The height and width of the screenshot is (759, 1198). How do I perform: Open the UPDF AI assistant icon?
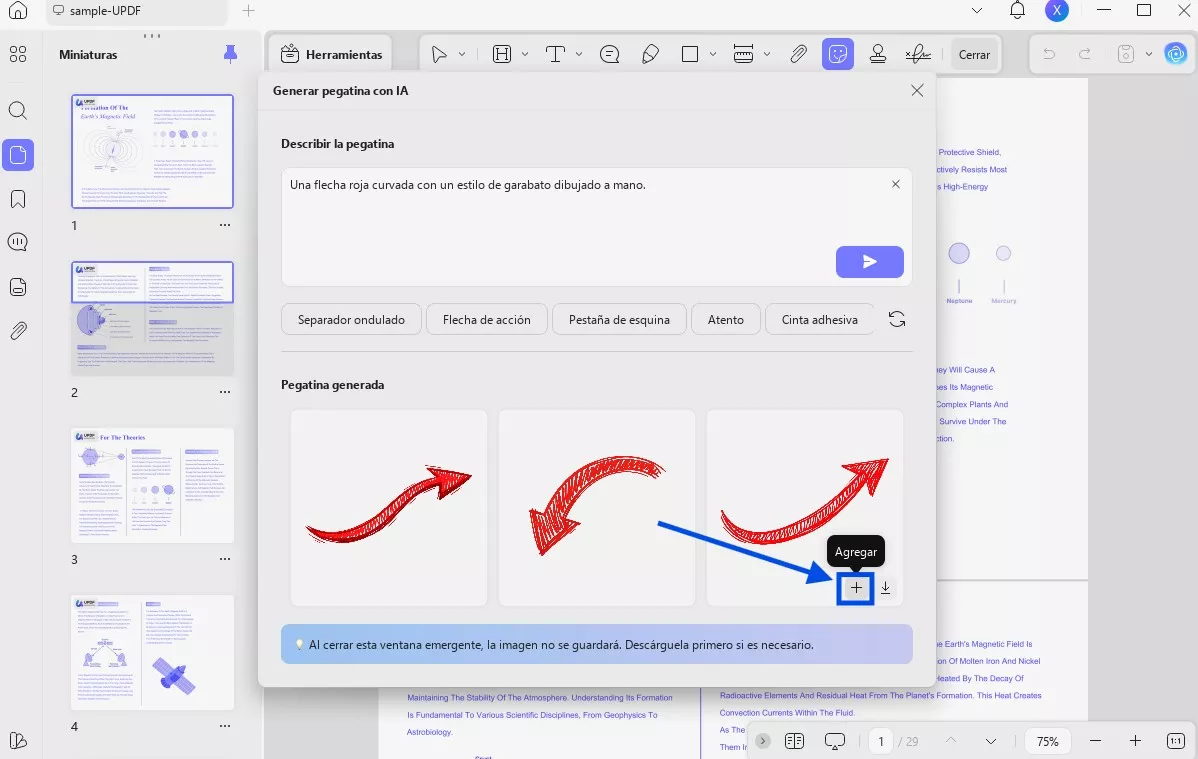pyautogui.click(x=1175, y=54)
